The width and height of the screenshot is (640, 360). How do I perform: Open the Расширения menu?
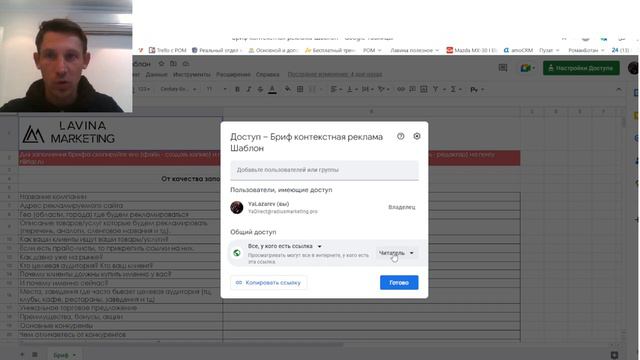(x=233, y=75)
